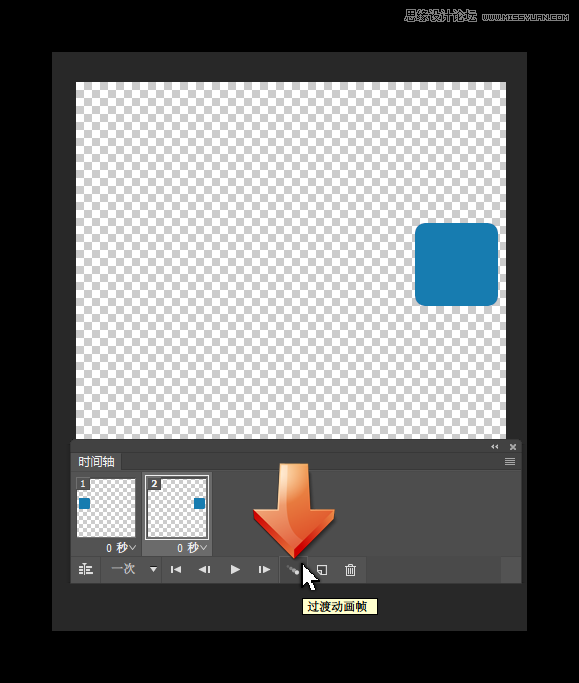Open timeline panel flyout menu

click(510, 461)
